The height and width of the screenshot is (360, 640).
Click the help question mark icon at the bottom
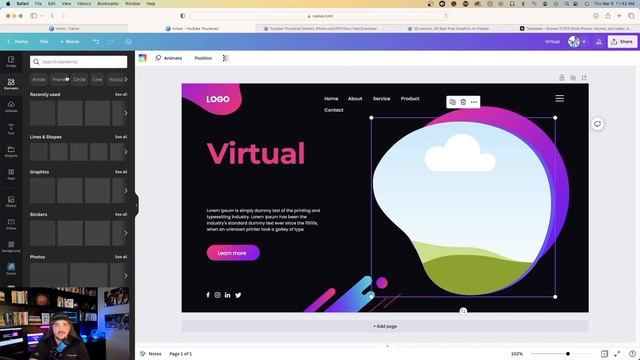tap(632, 354)
